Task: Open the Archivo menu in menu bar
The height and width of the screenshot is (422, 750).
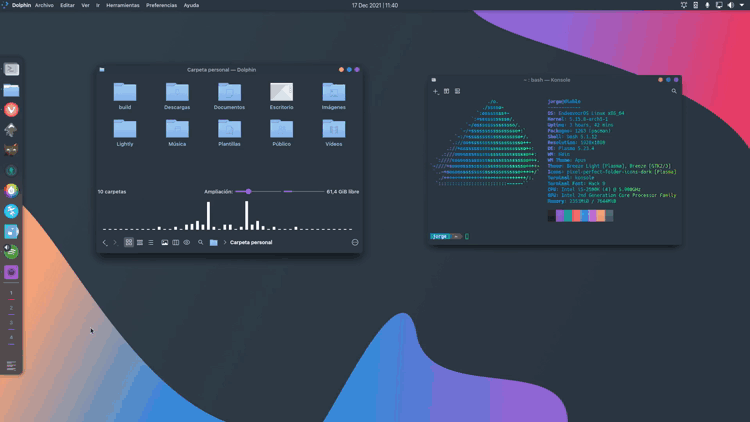Action: point(44,5)
